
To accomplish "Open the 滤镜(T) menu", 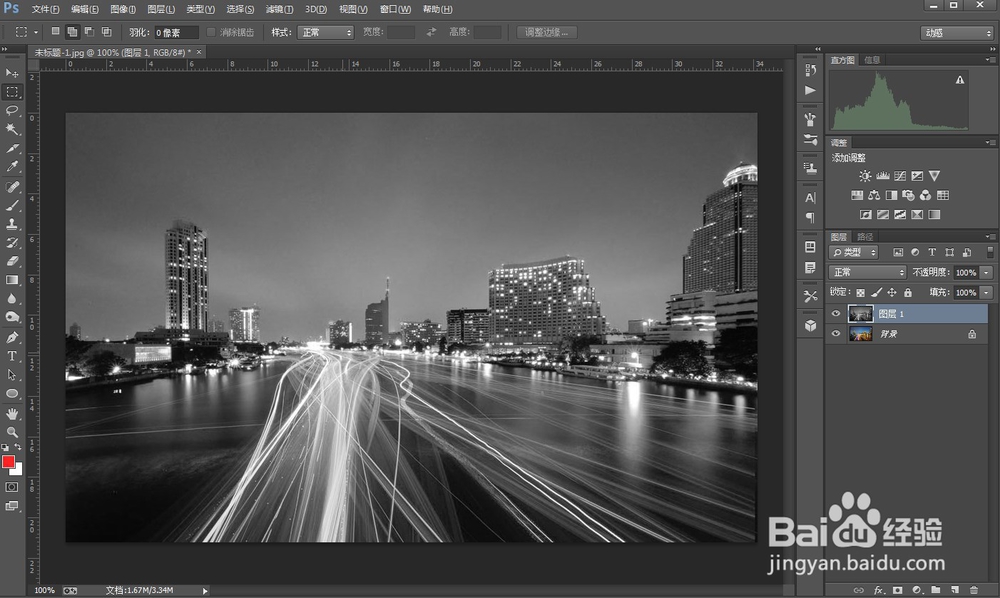I will [279, 10].
